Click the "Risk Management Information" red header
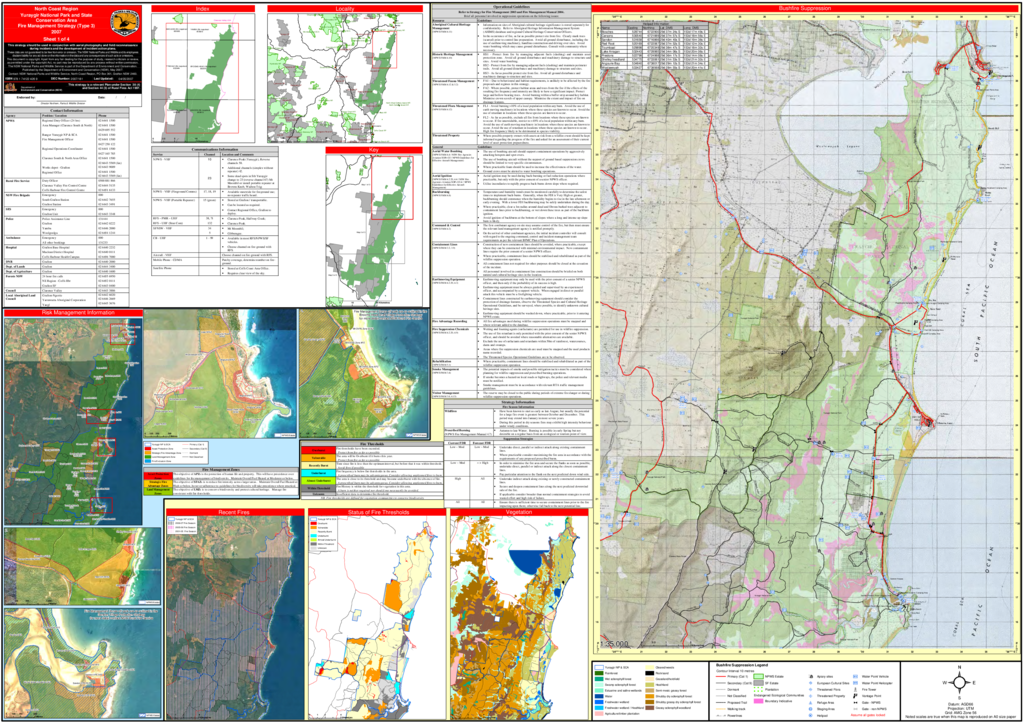 point(74,313)
